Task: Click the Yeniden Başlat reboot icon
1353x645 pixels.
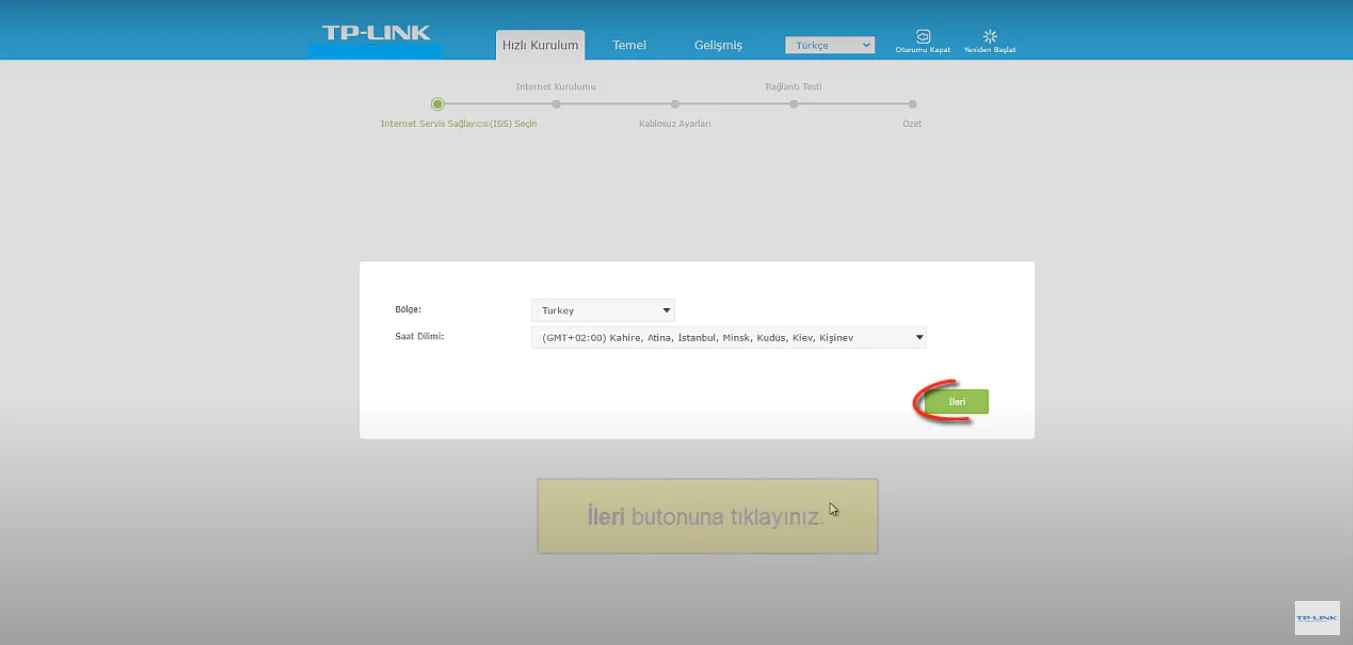Action: pos(990,36)
